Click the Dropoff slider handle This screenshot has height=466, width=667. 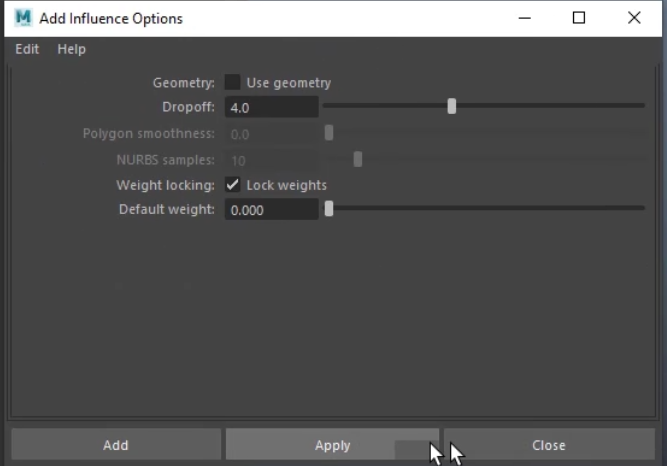[452, 106]
